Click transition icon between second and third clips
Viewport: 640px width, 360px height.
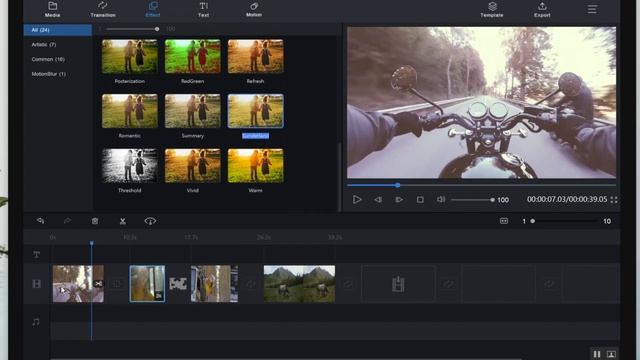[178, 284]
